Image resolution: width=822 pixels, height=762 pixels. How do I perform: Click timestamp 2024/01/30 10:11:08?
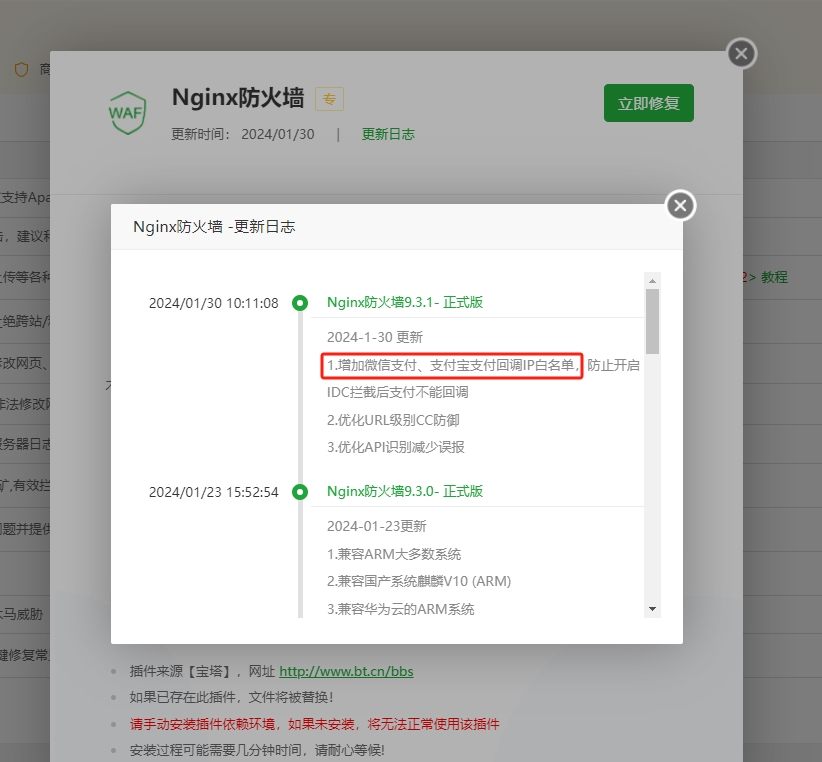[213, 303]
